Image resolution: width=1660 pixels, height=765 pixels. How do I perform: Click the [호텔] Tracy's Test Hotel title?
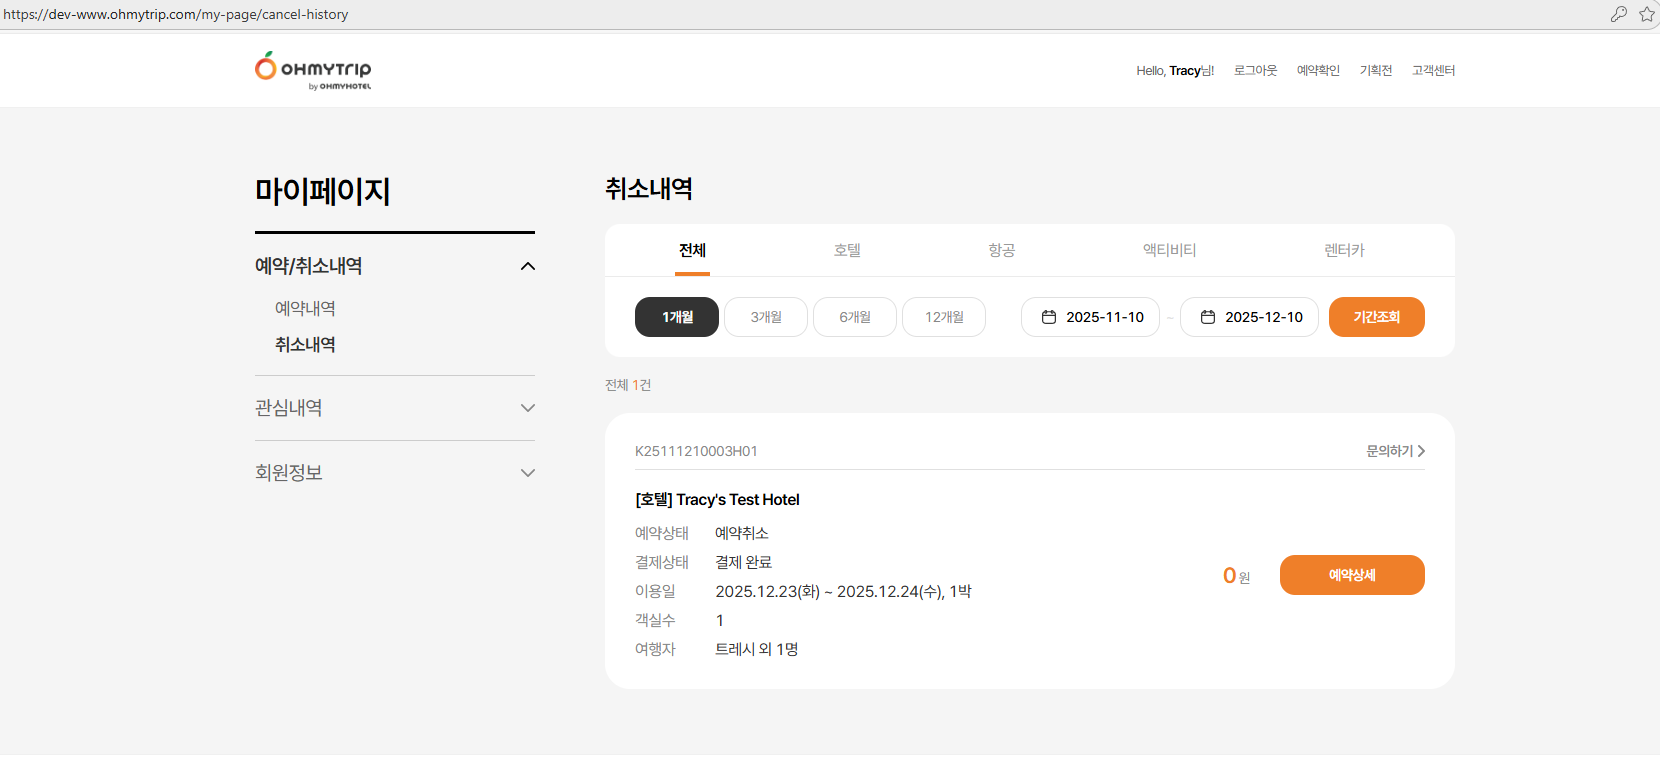(717, 500)
